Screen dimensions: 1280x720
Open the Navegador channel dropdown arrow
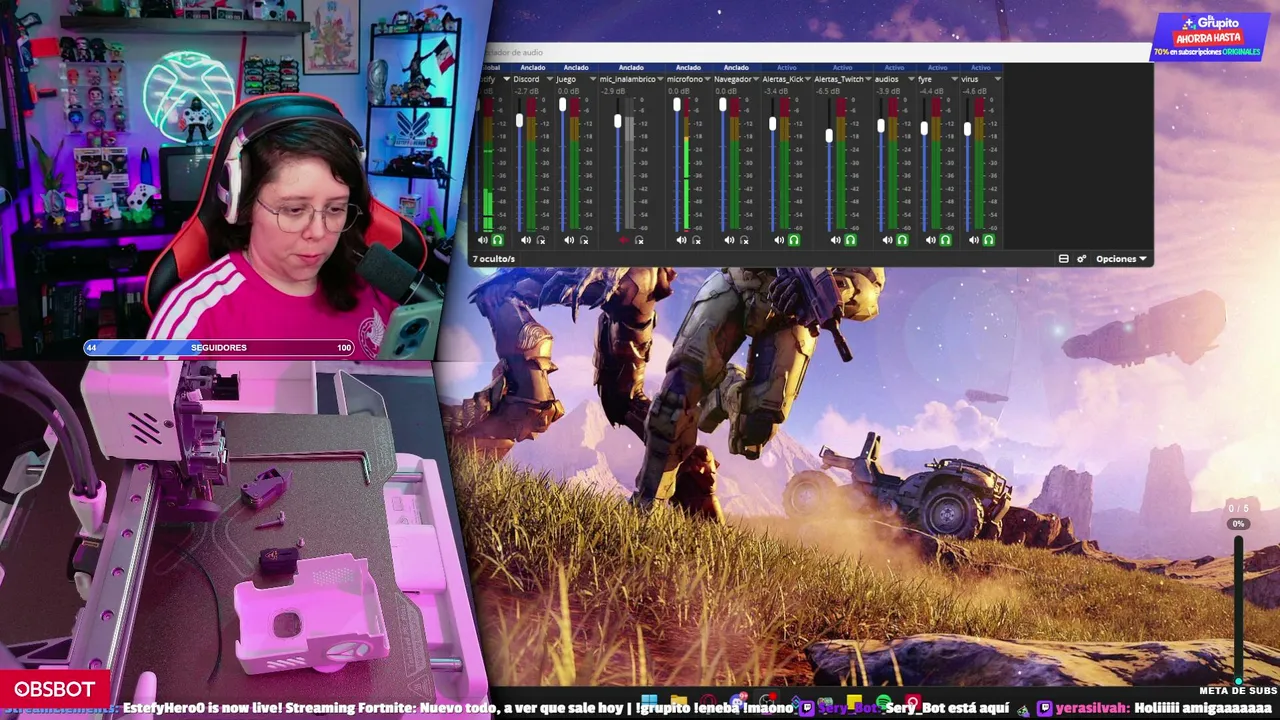click(757, 79)
